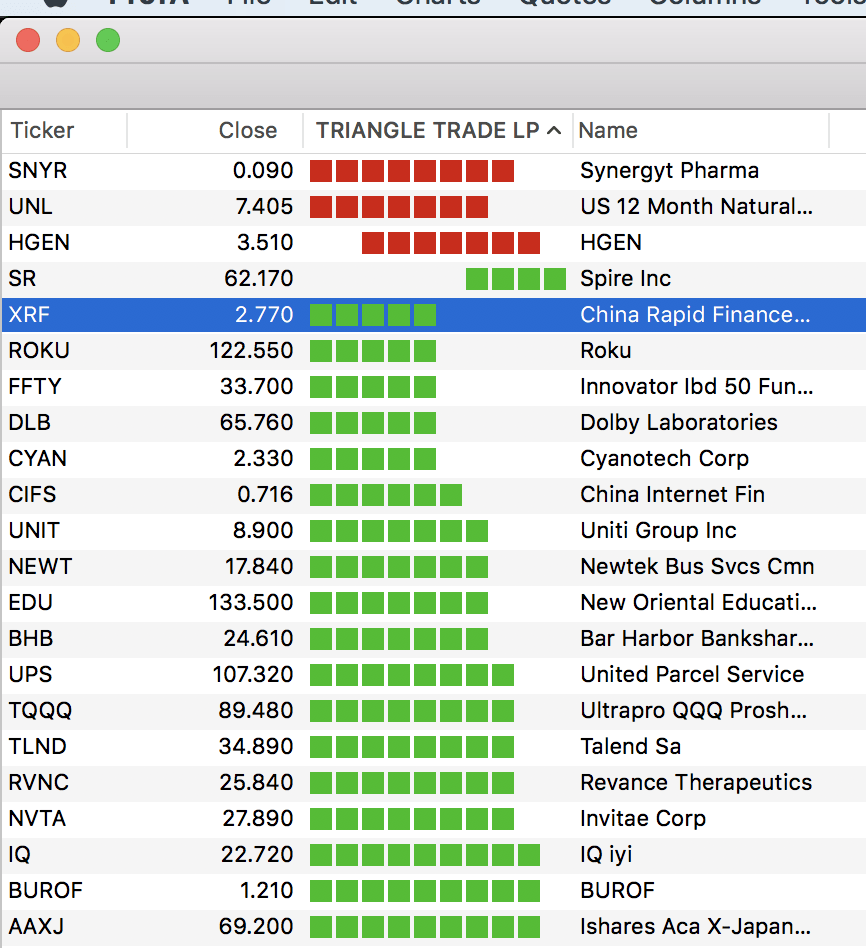The height and width of the screenshot is (948, 866).
Task: Sort by the Ticker column header
Action: tap(42, 131)
